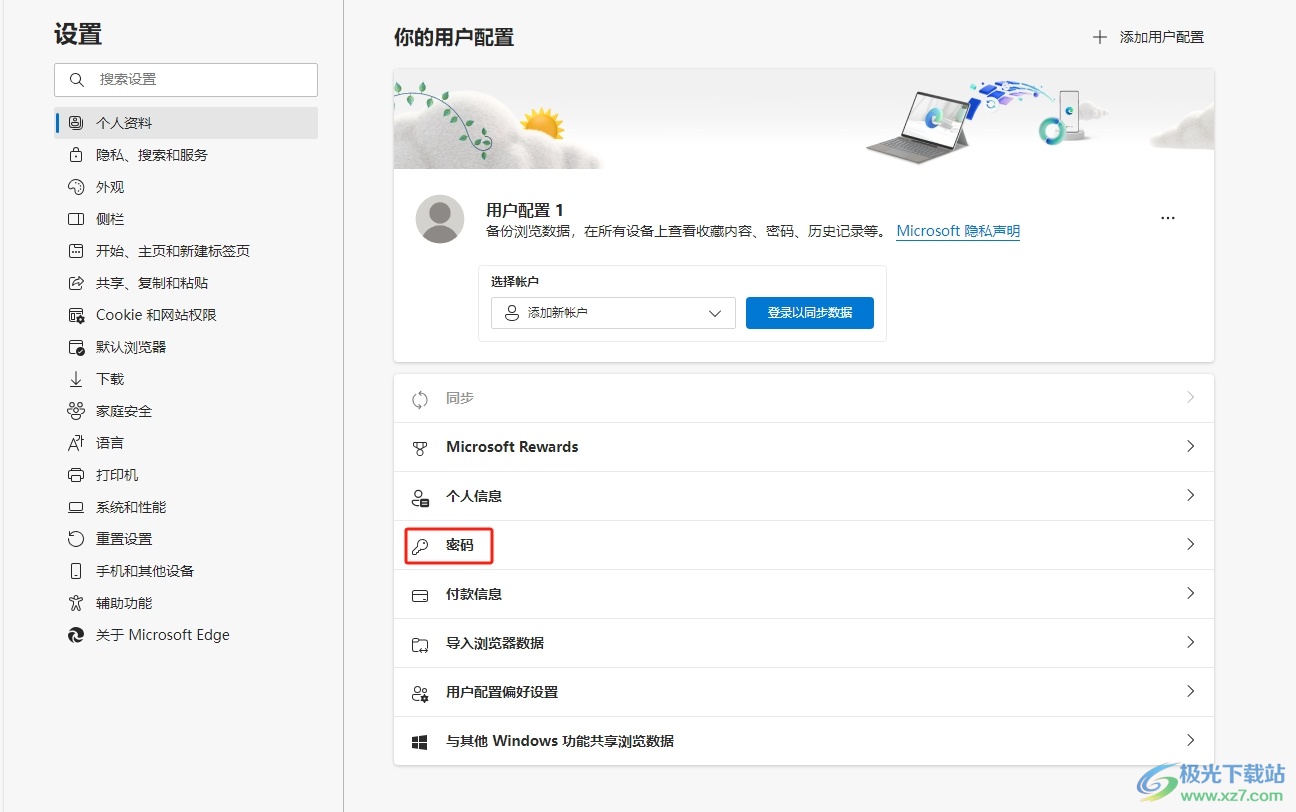This screenshot has height=812, width=1296.
Task: Click the user avatar of 用户配置 1
Action: 440,219
